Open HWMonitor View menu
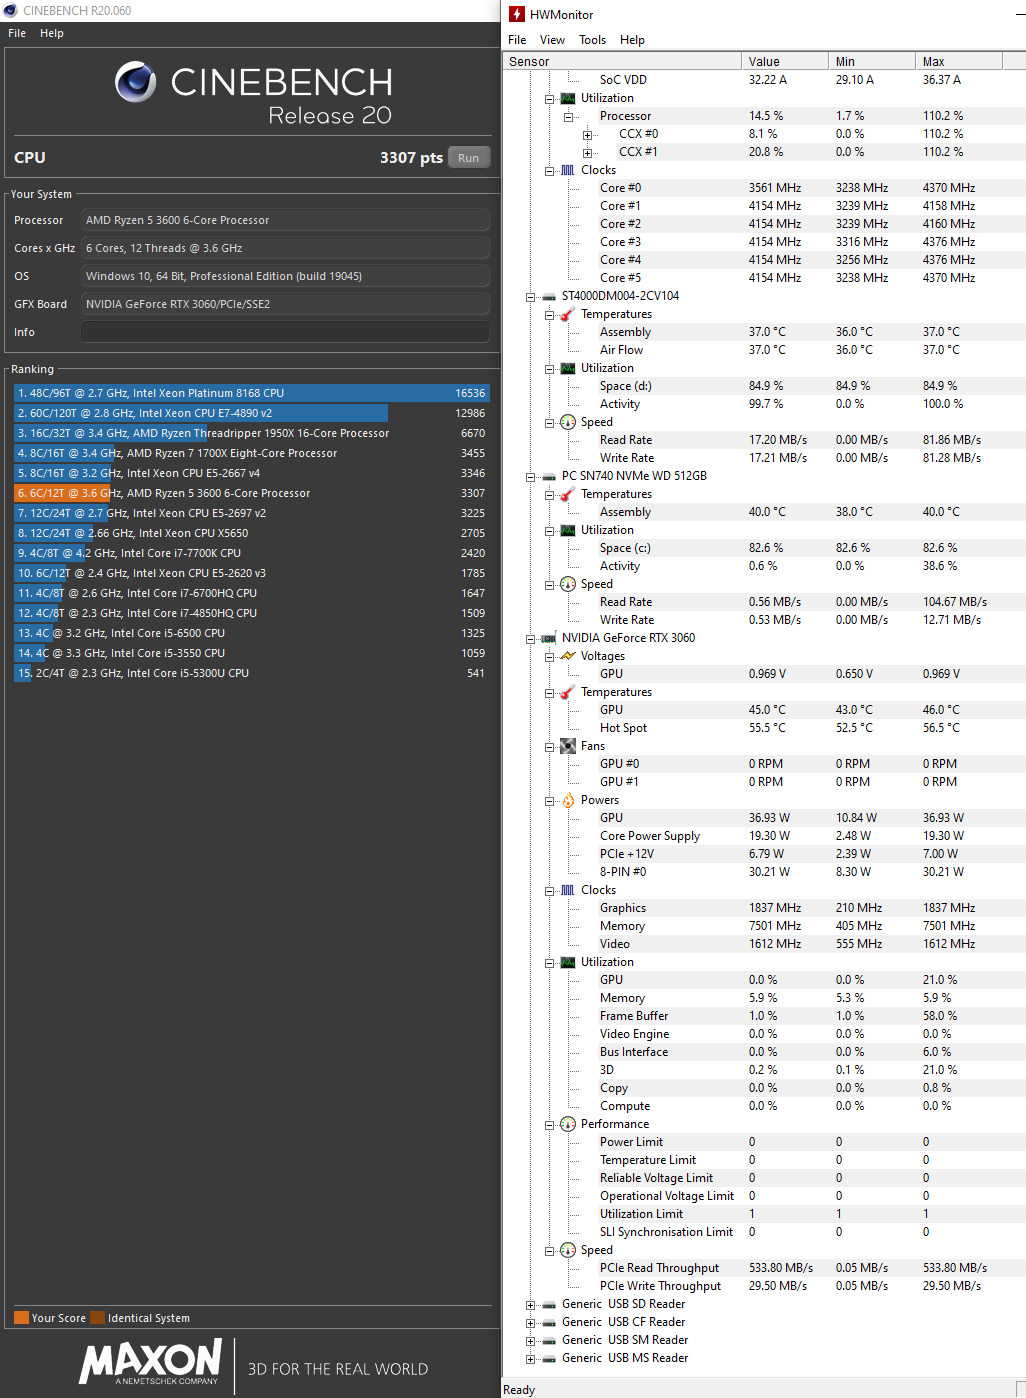 (552, 40)
